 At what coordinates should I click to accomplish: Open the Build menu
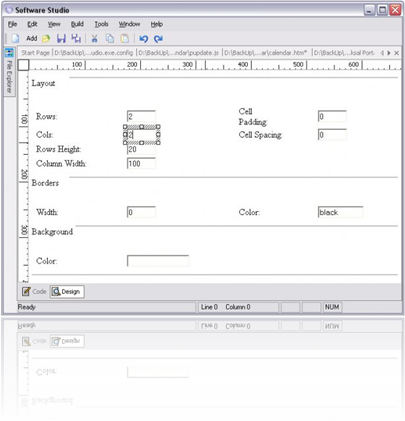click(77, 24)
